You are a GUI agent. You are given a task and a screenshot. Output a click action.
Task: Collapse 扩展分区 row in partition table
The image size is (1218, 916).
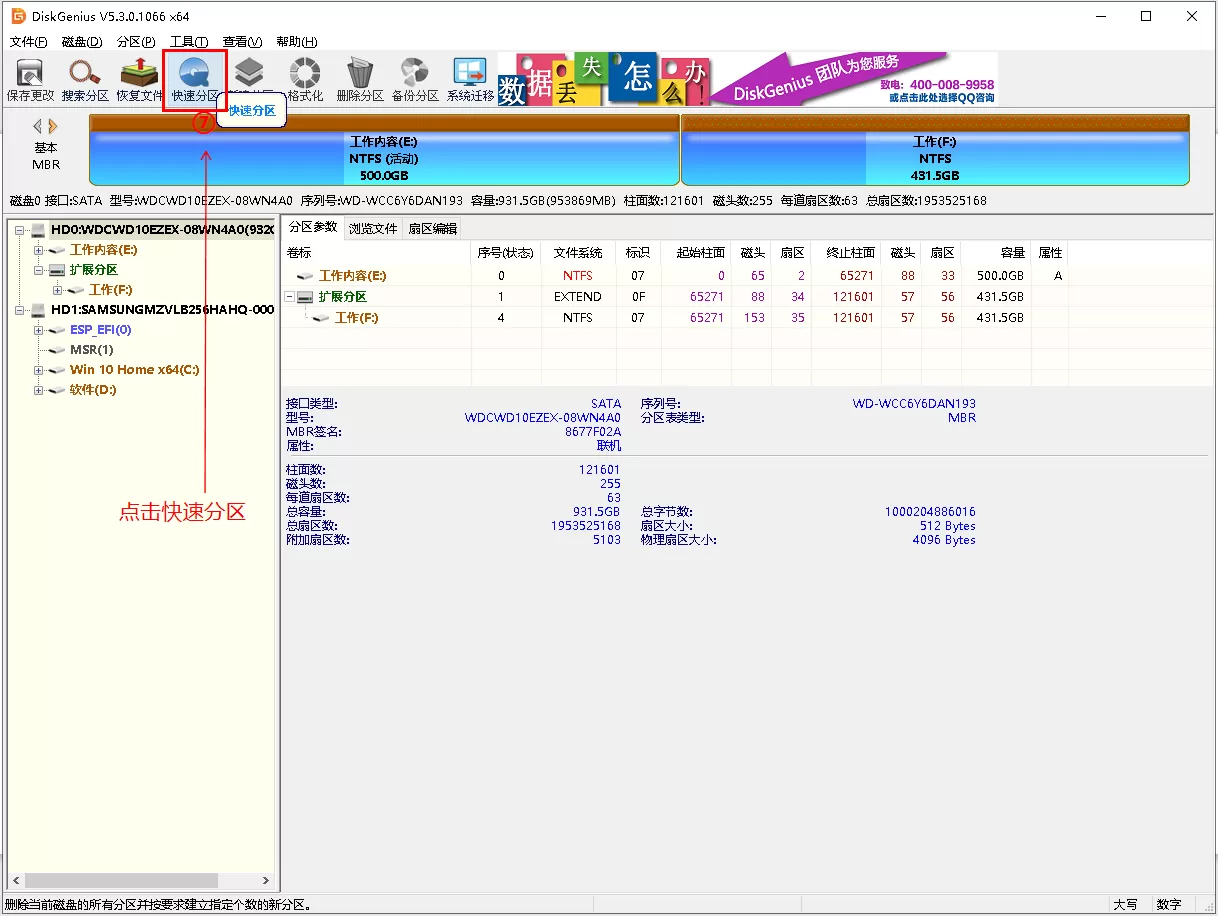click(x=290, y=297)
